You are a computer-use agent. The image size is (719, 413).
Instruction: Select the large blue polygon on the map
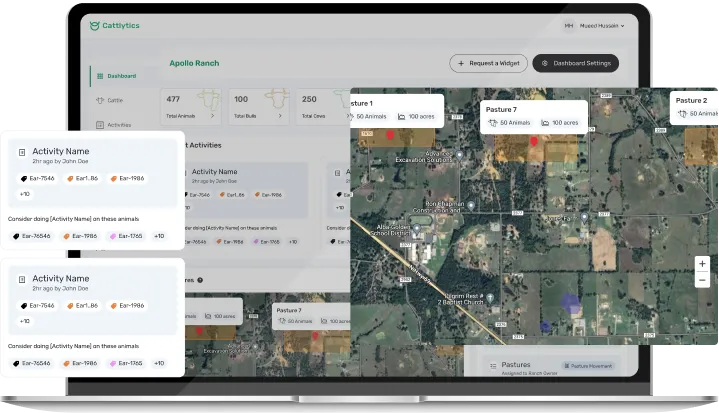(570, 303)
